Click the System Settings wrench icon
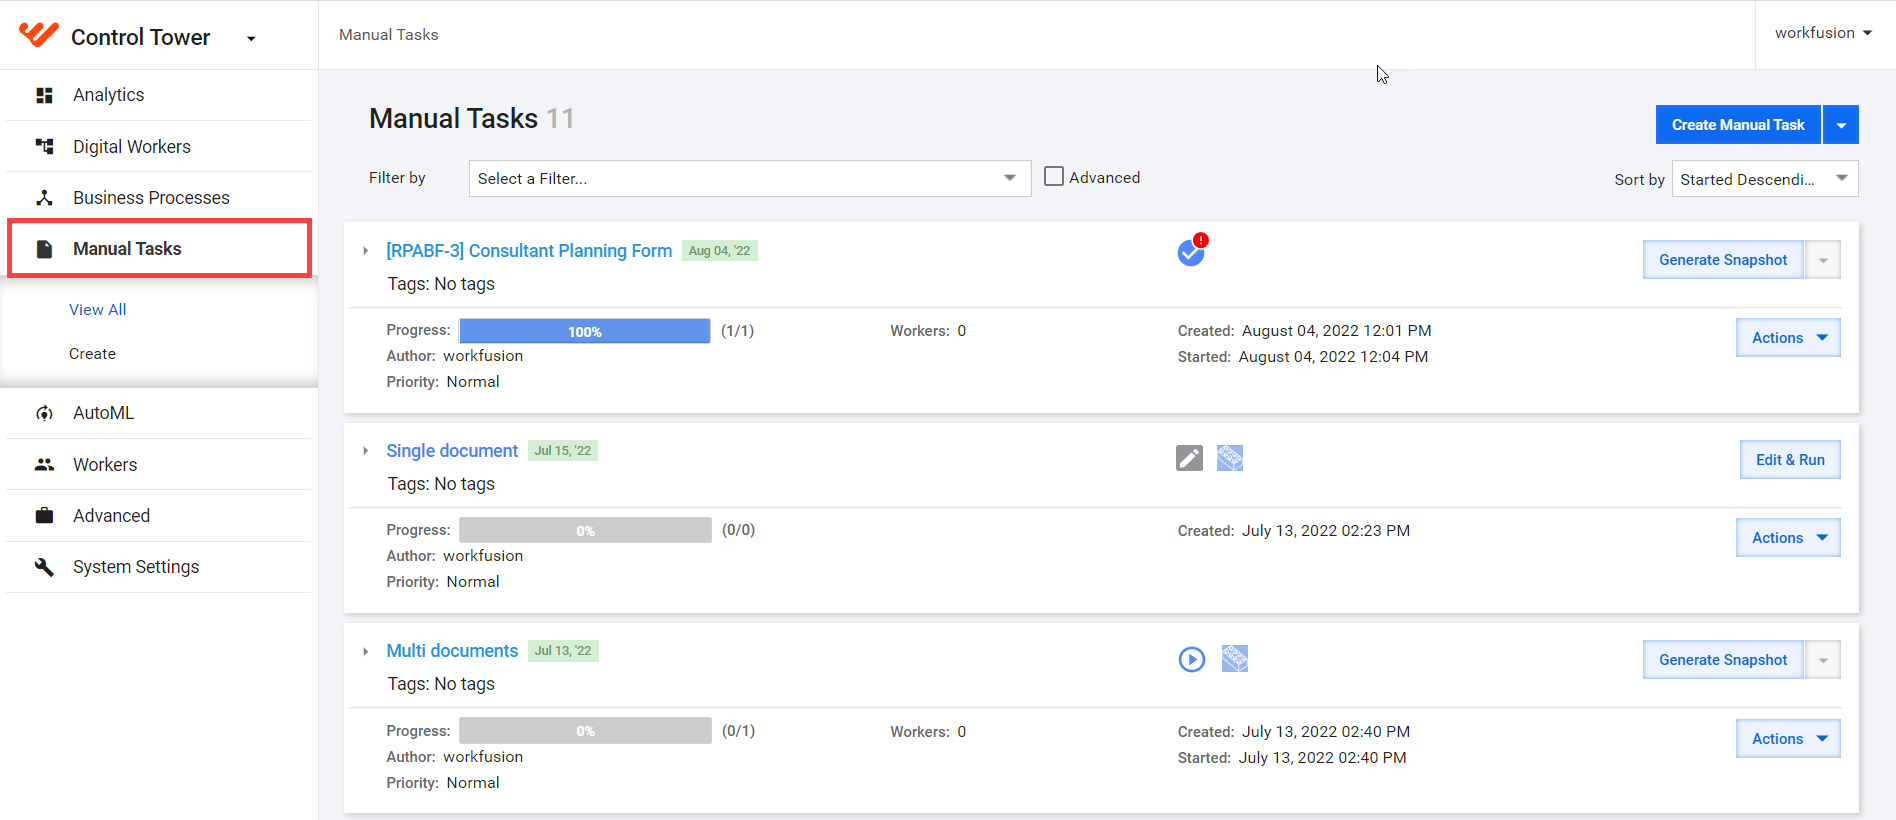Image resolution: width=1896 pixels, height=820 pixels. click(44, 567)
